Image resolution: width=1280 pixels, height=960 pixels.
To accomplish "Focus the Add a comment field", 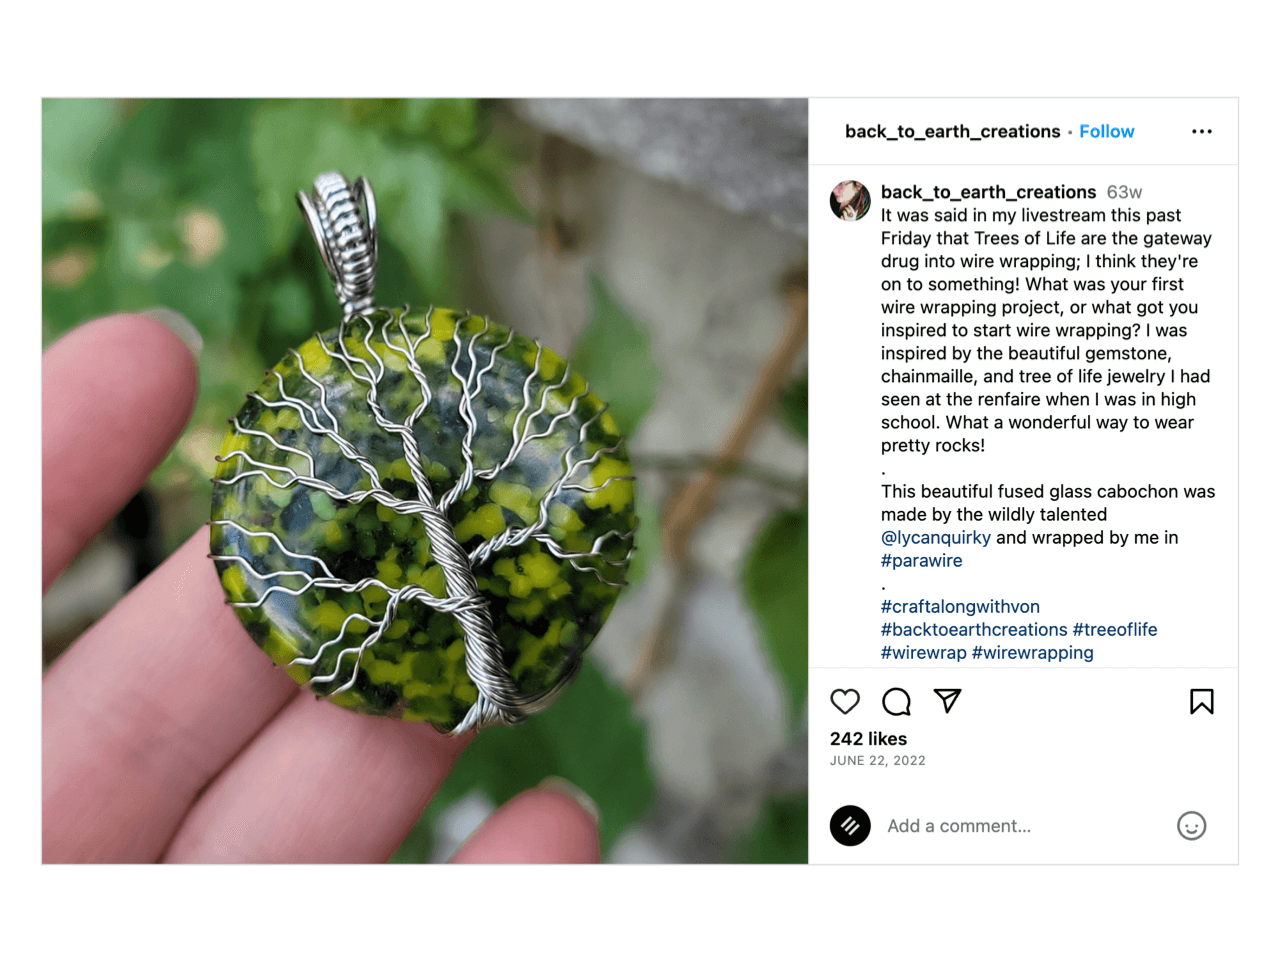I will (x=1025, y=826).
